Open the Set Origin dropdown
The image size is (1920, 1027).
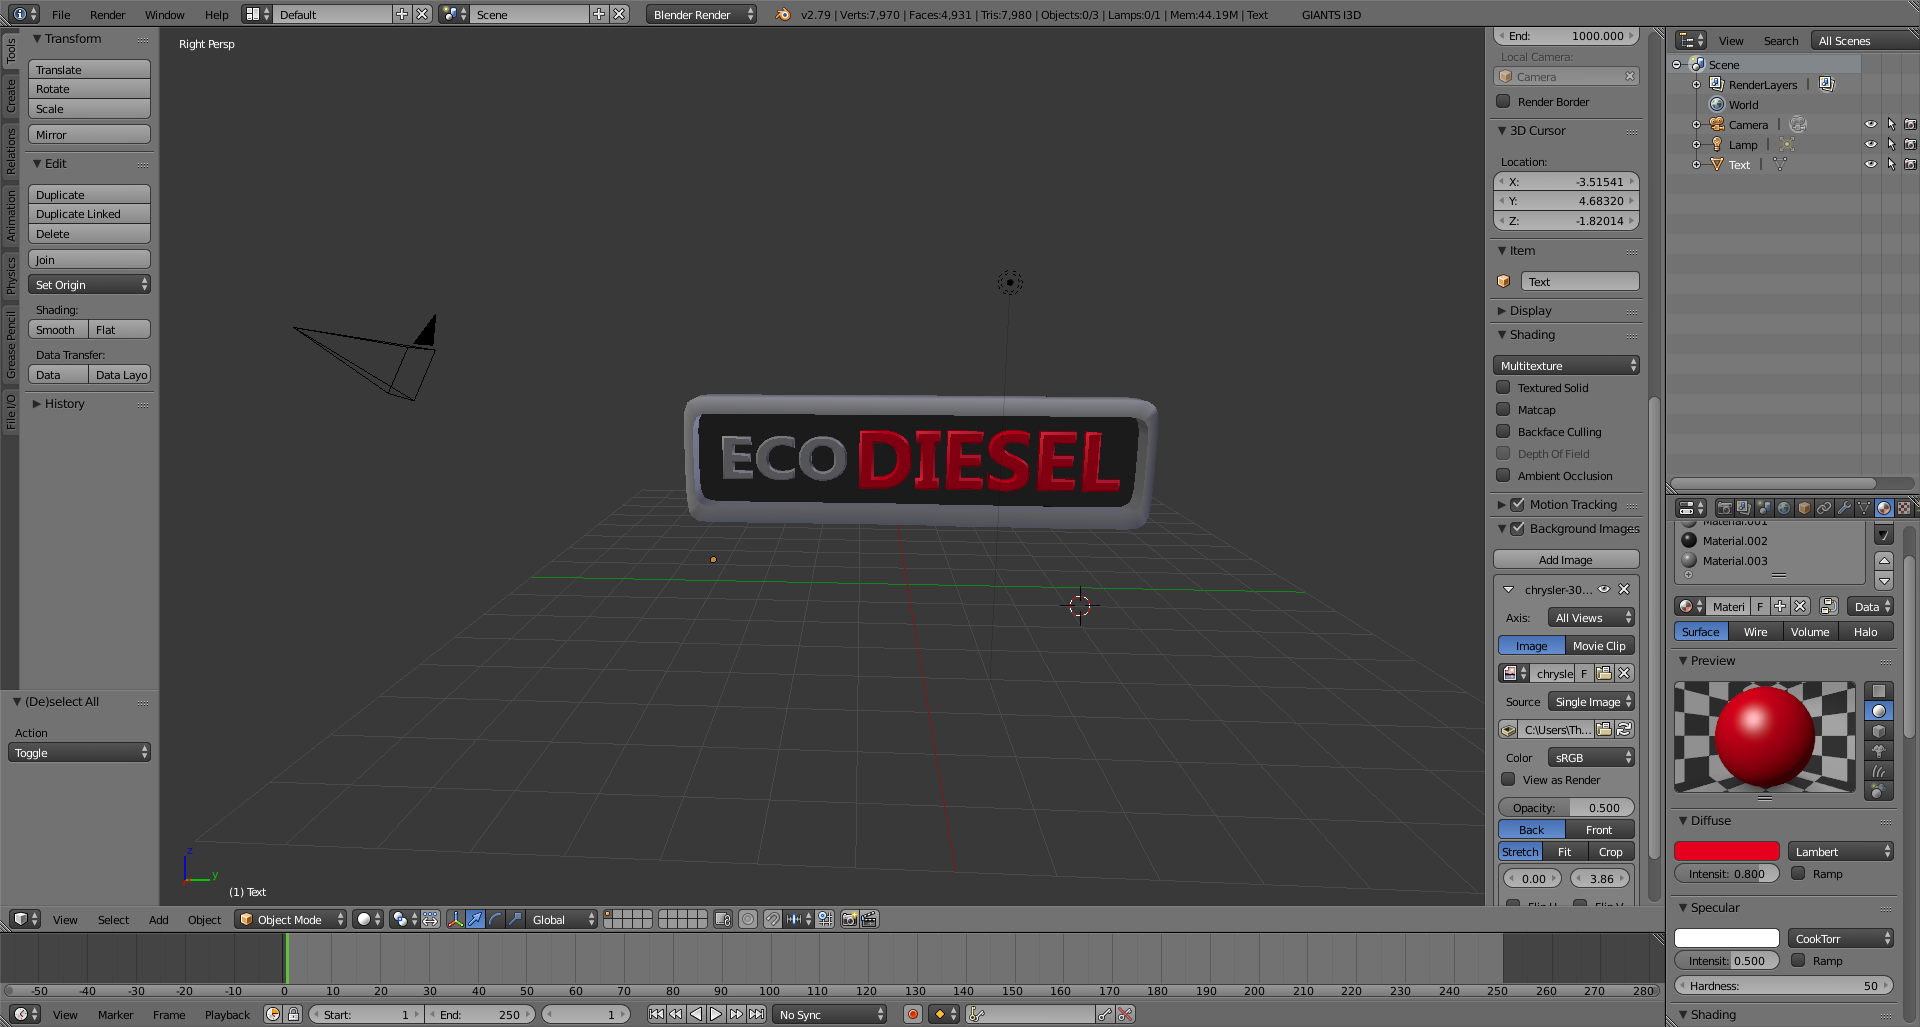pyautogui.click(x=89, y=285)
